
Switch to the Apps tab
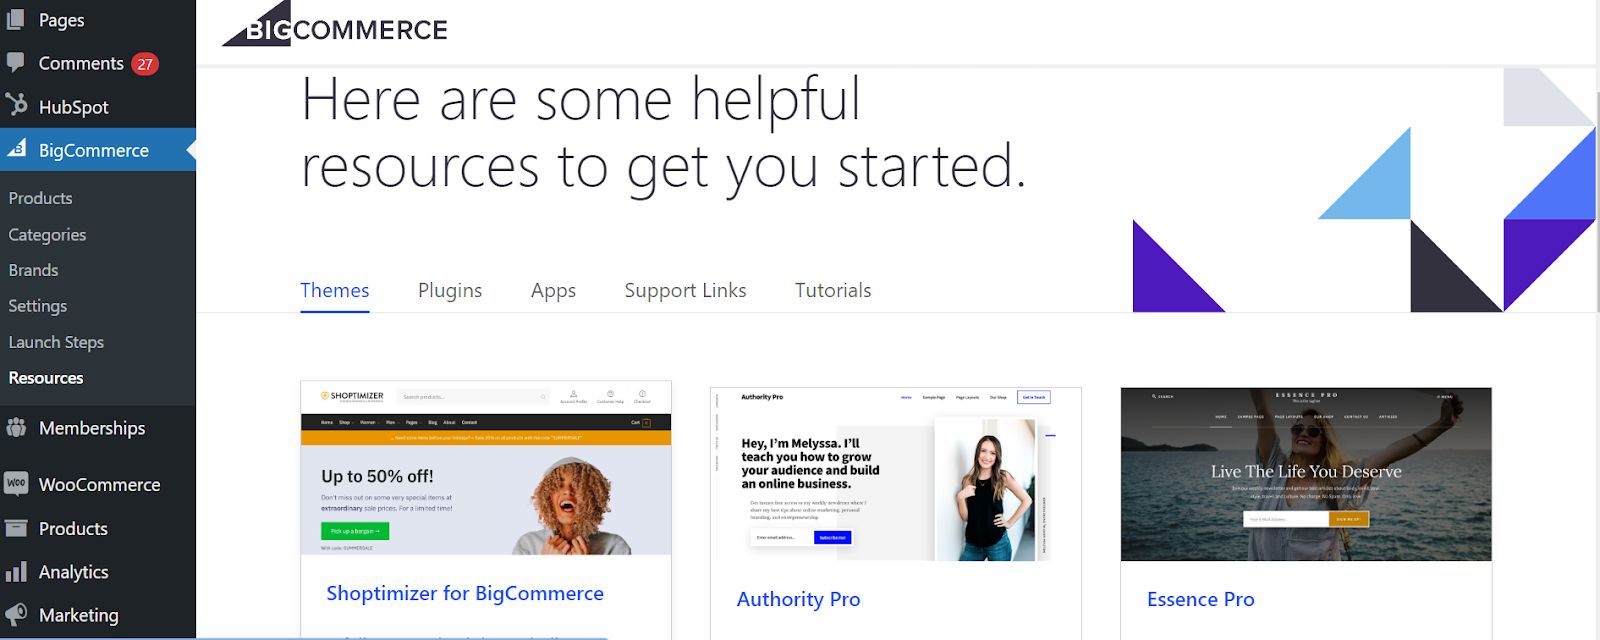(x=553, y=290)
